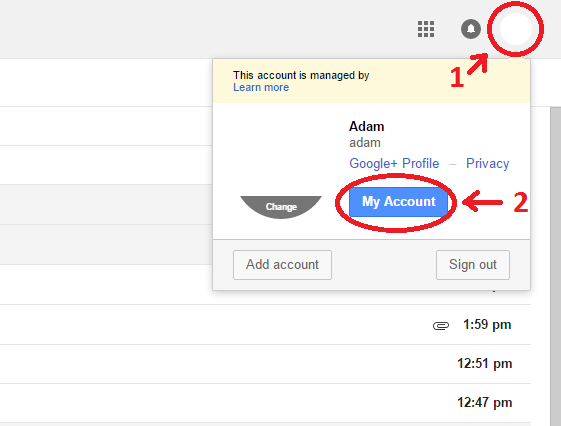Click Change on the profile photo
The image size is (561, 426).
281,207
